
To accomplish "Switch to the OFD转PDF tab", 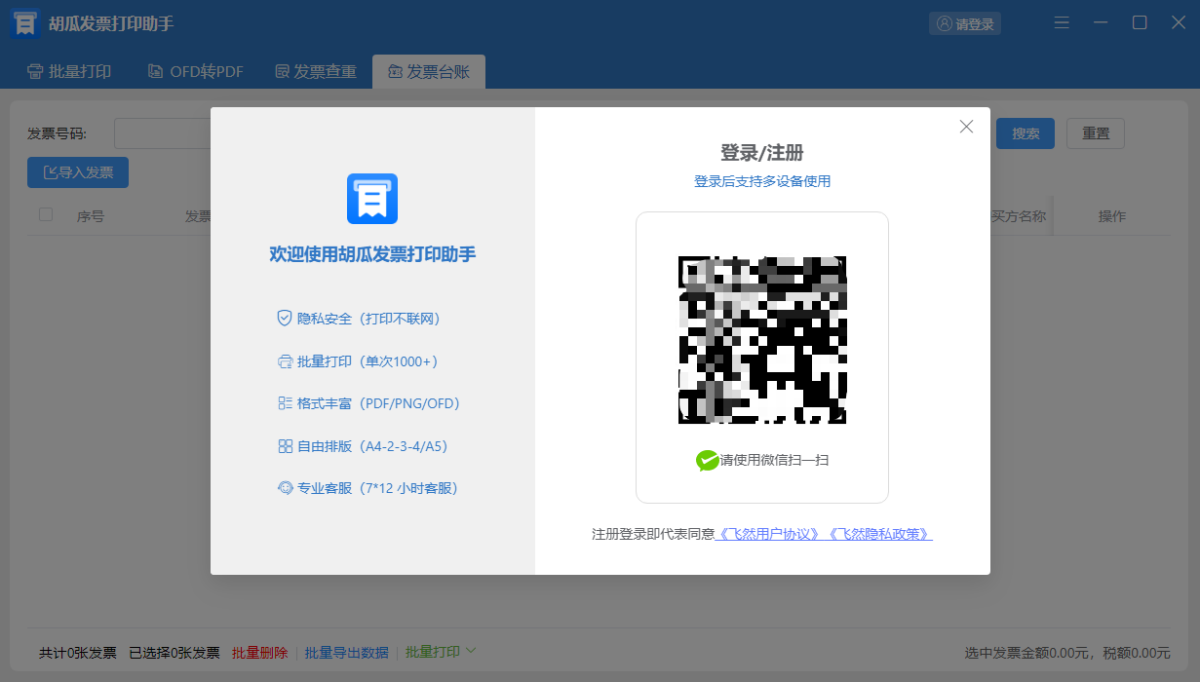I will click(x=195, y=71).
